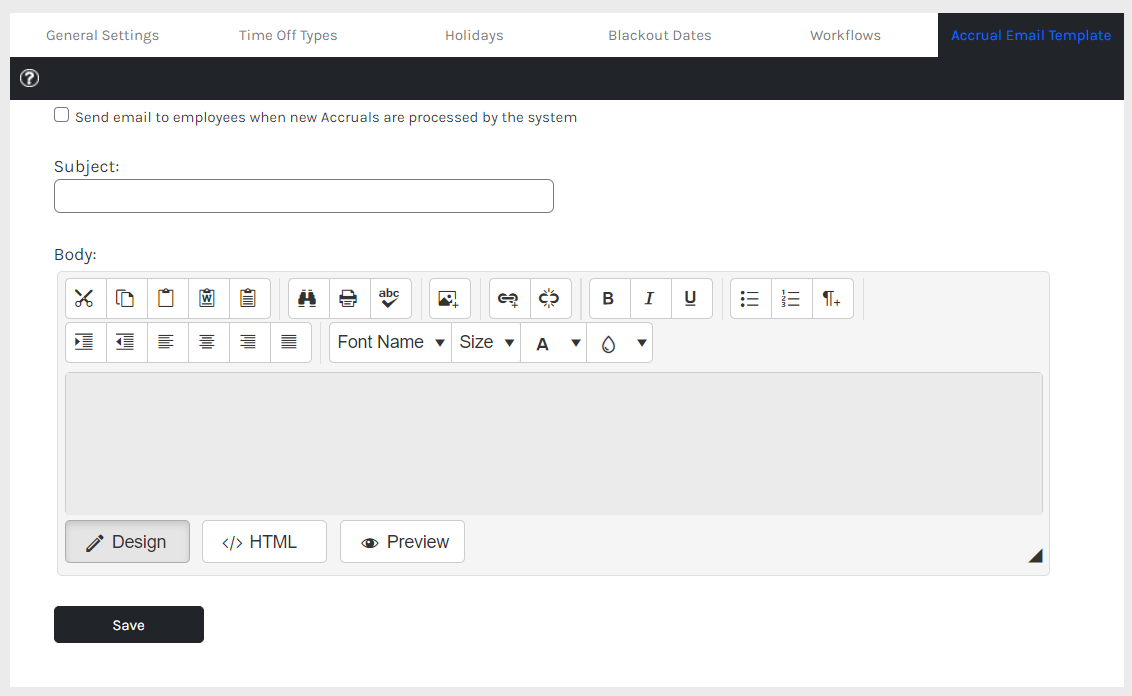This screenshot has height=696, width=1132.
Task: Toggle underline formatting
Action: click(x=691, y=298)
